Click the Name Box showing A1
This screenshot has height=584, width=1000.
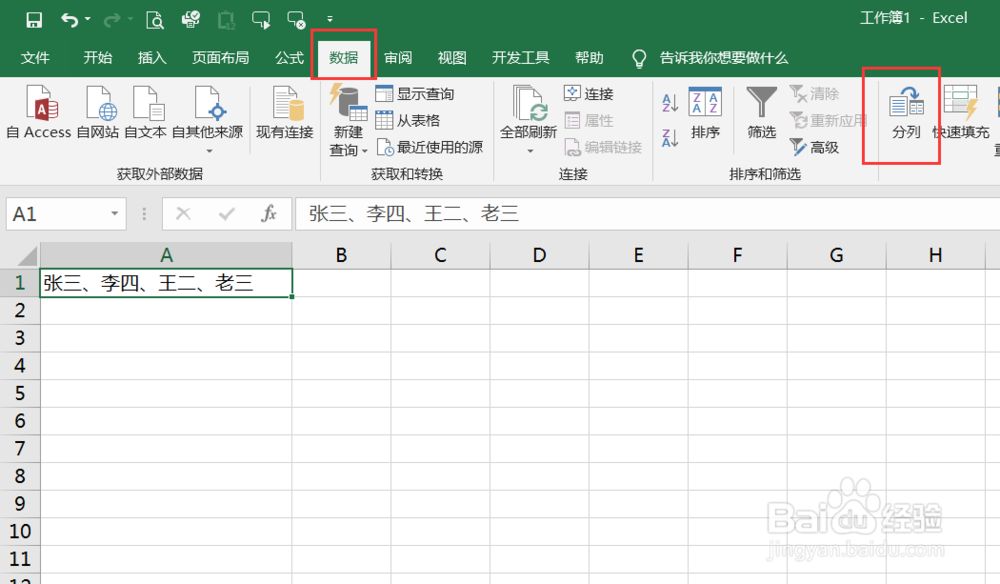55,213
